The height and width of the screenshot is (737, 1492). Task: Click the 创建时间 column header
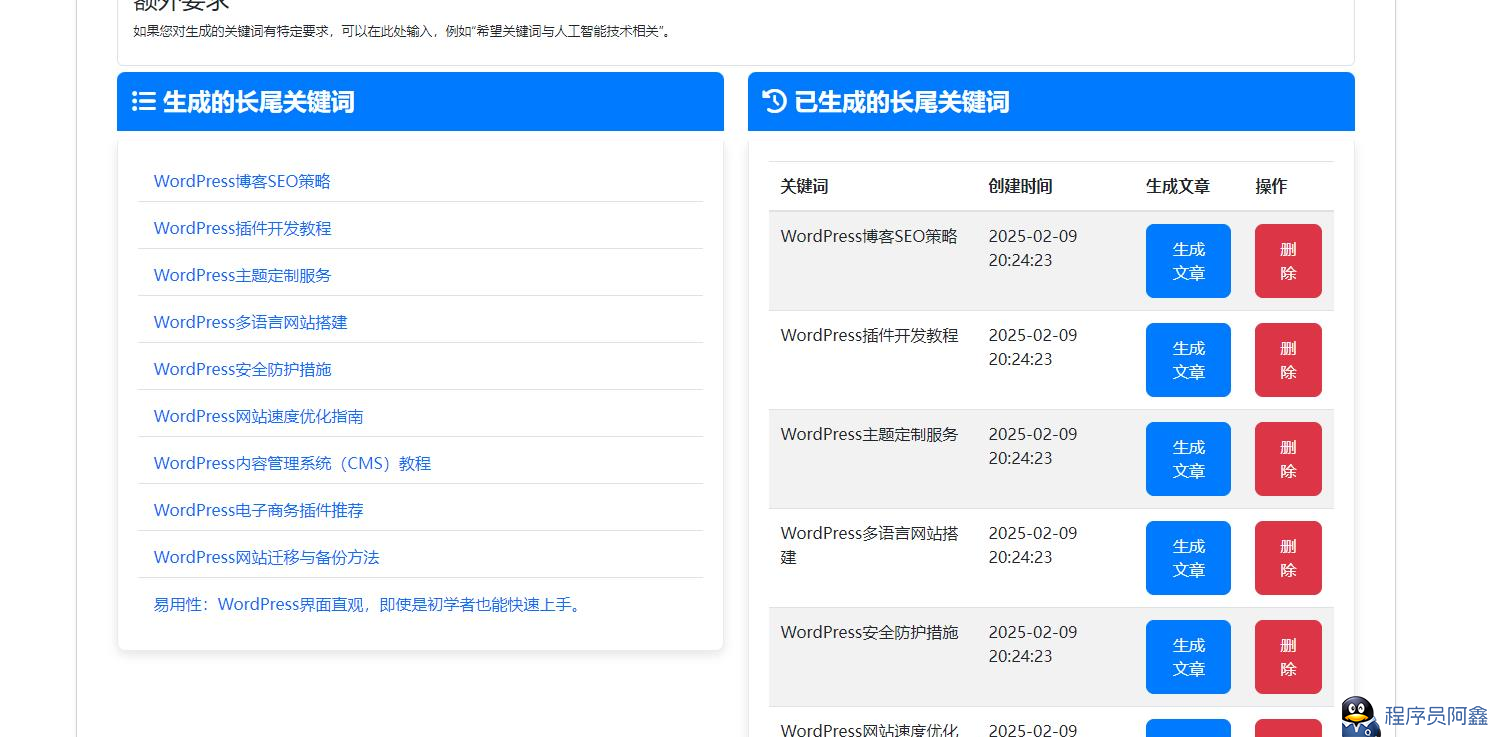[x=1020, y=186]
